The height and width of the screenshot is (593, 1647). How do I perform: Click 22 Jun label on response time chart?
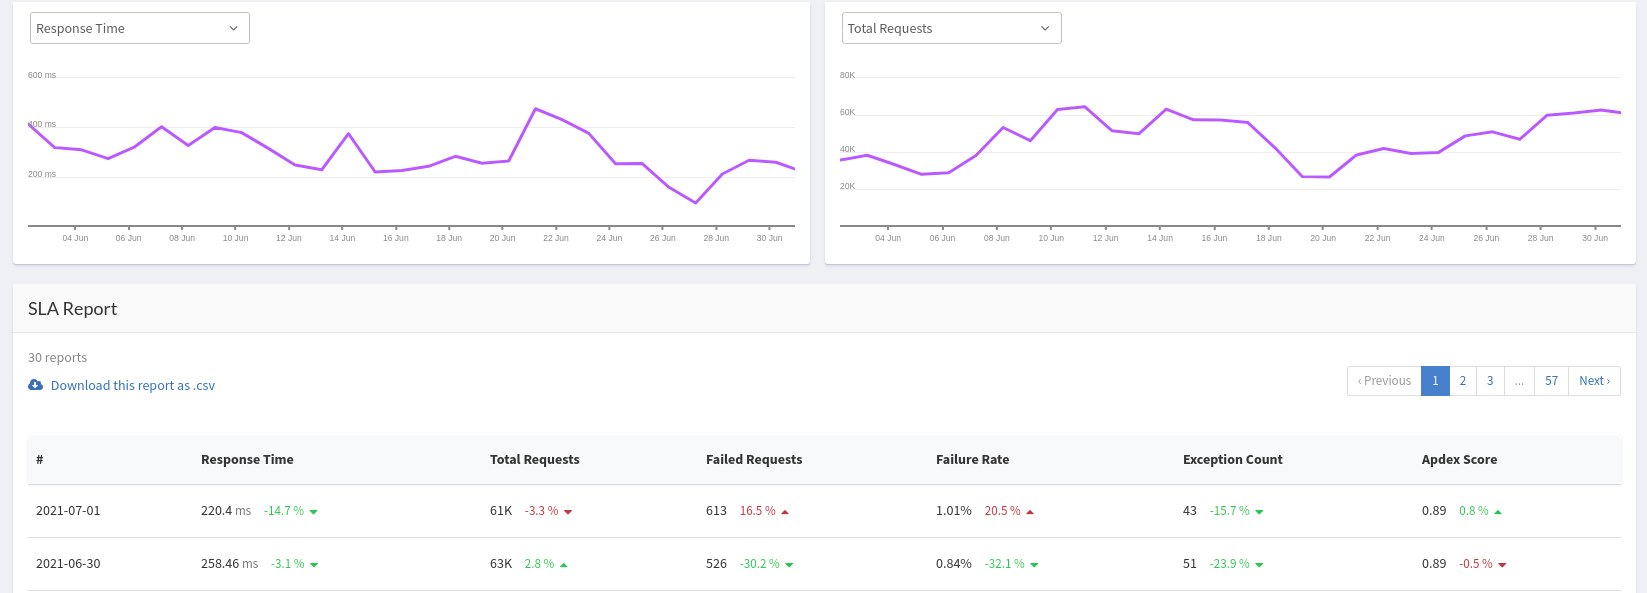tap(556, 238)
